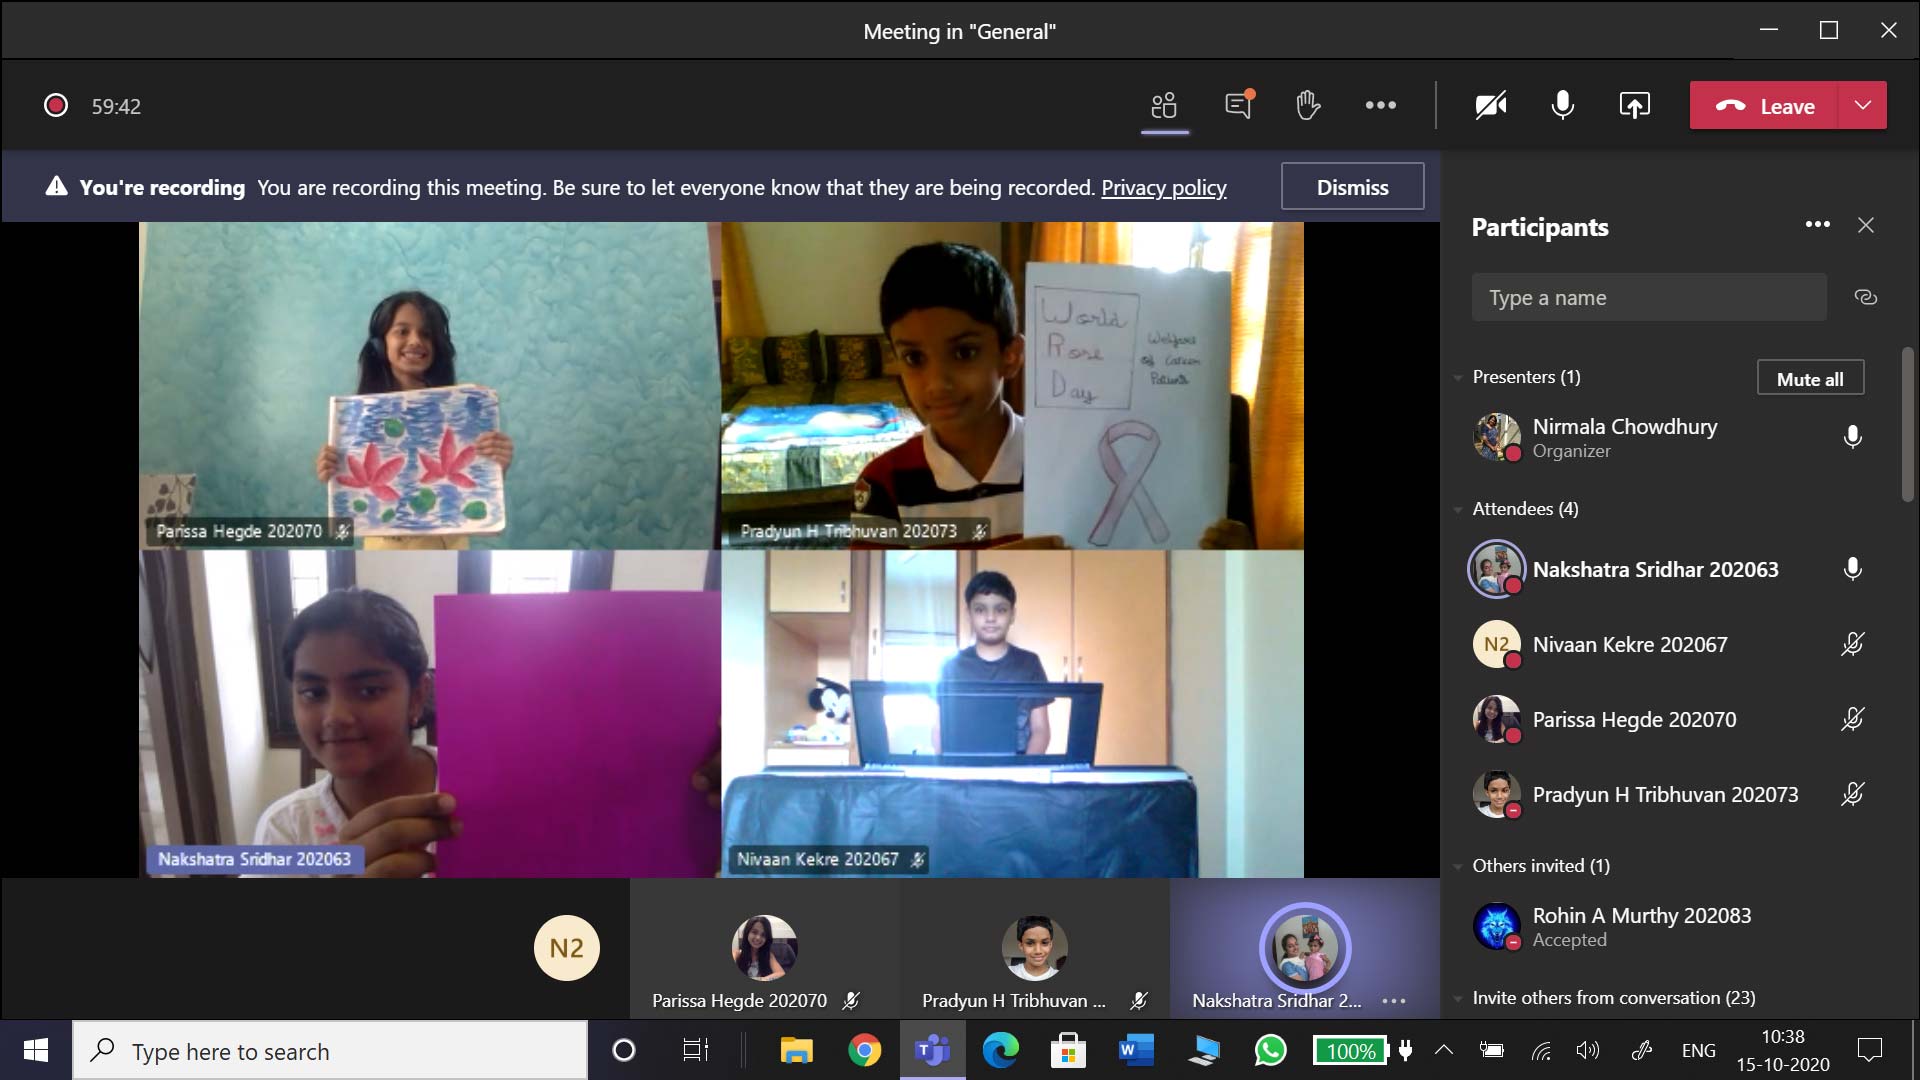Click the raise hand icon
This screenshot has width=1920, height=1080.
pyautogui.click(x=1308, y=105)
